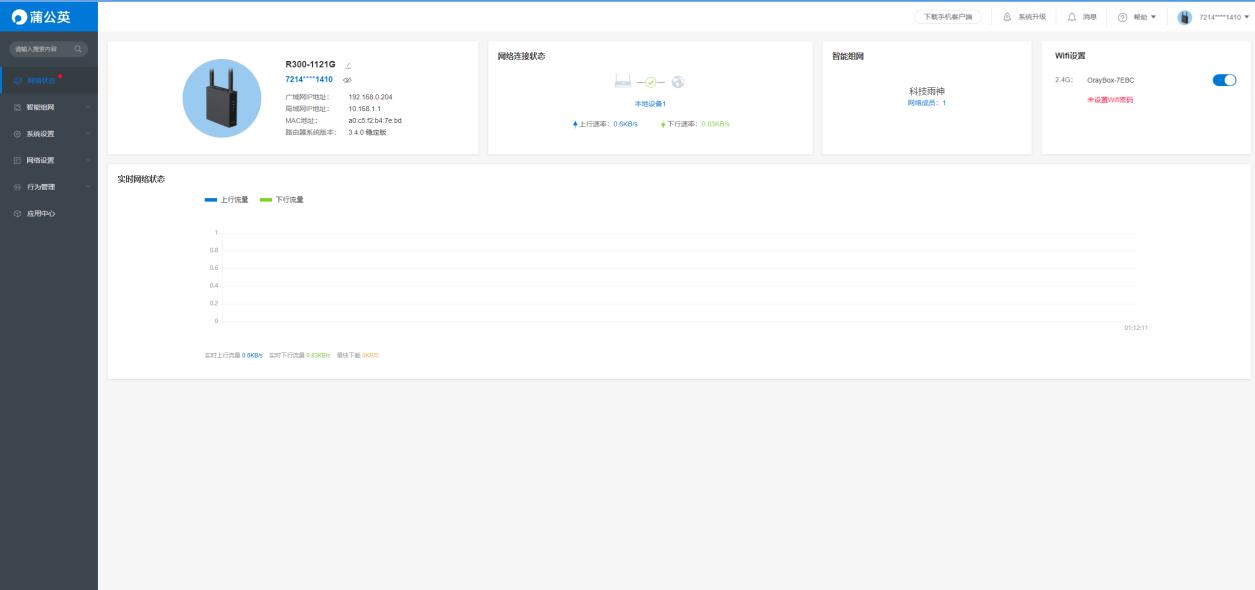Click the 网络连接状态 card heading
The width and height of the screenshot is (1255, 590).
click(x=522, y=56)
